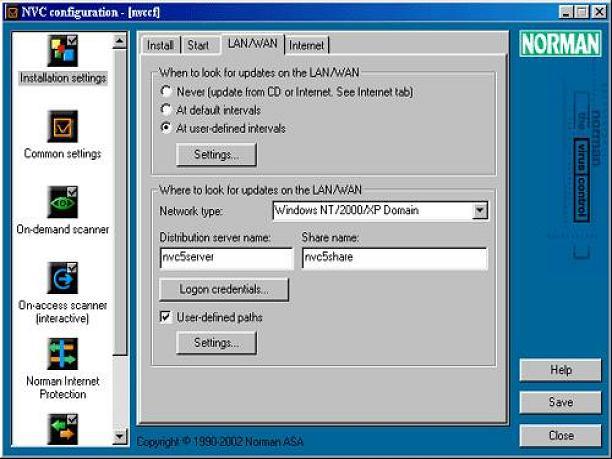Screen dimensions: 612x459
Task: Open Logon credentials dialog
Action: pyautogui.click(x=224, y=290)
